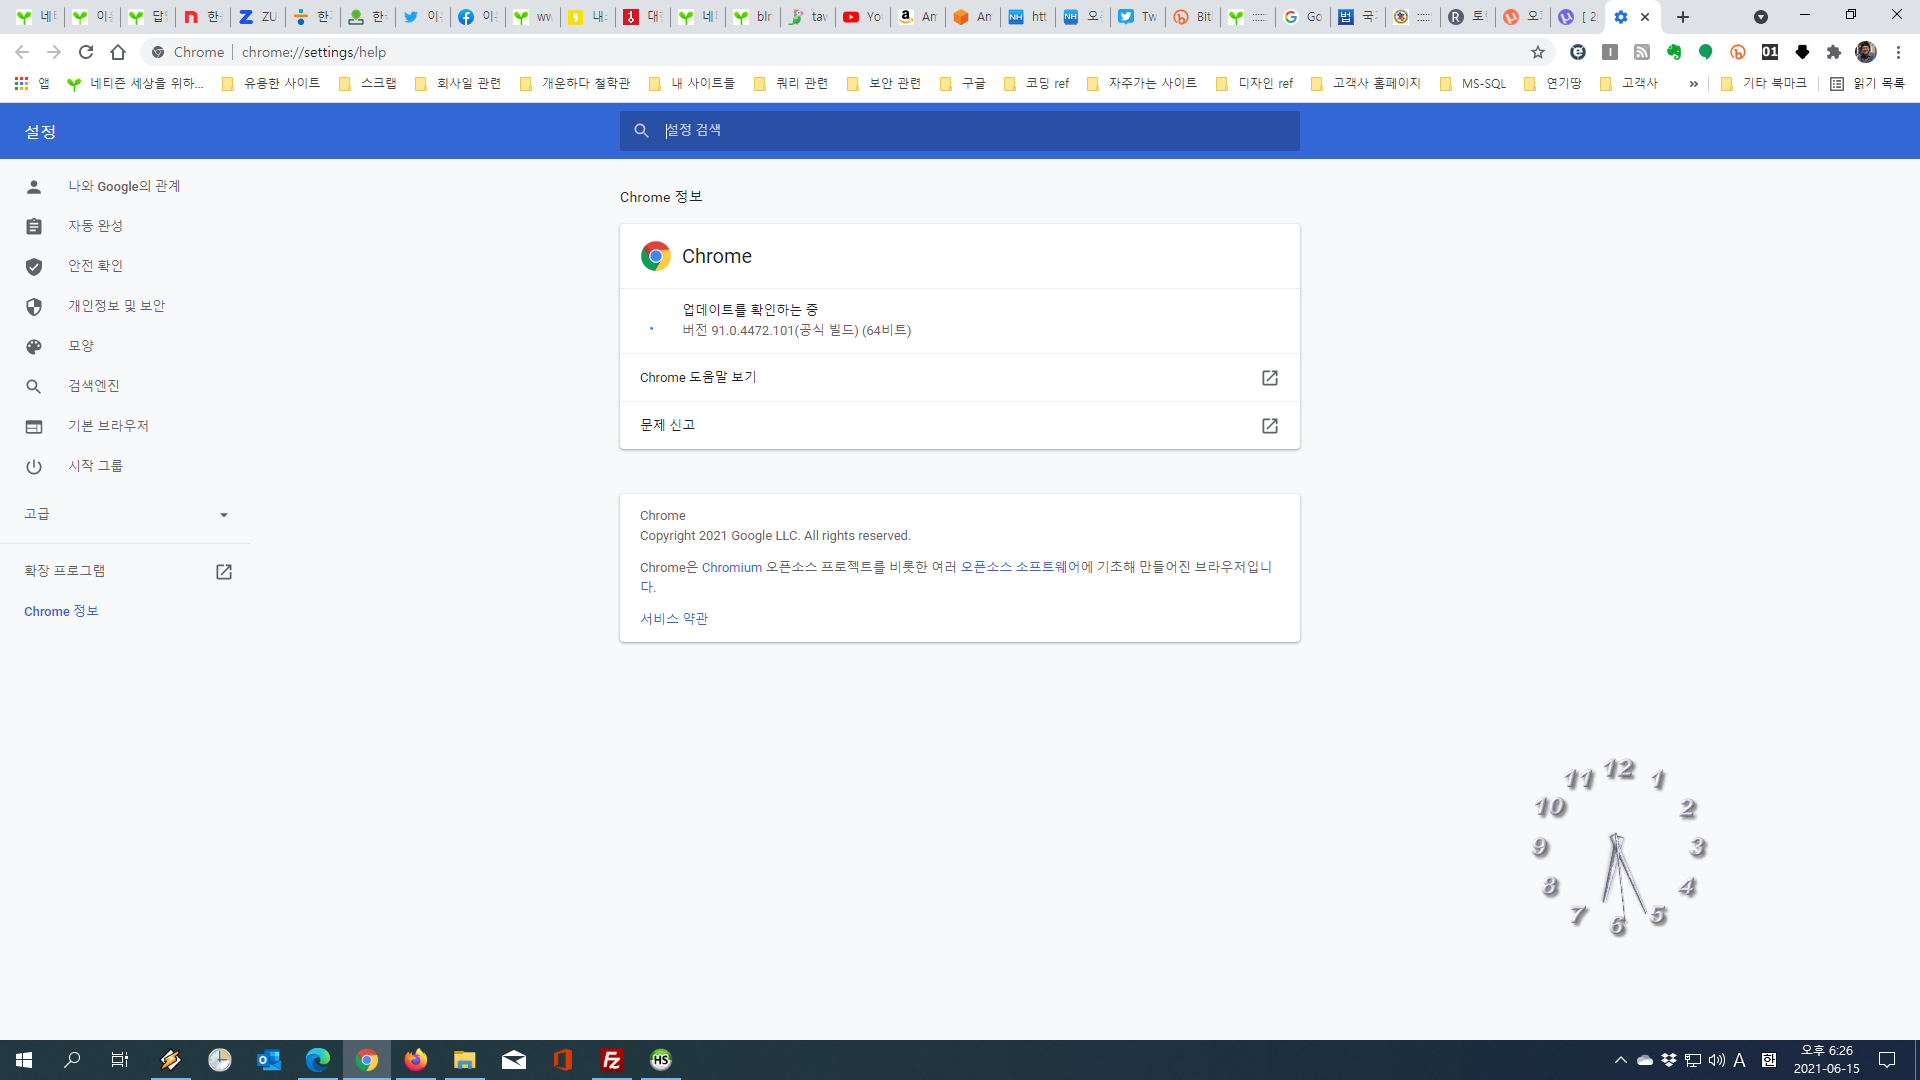Screen dimensions: 1920x1080
Task: Open new tab with plus button
Action: 1683,17
